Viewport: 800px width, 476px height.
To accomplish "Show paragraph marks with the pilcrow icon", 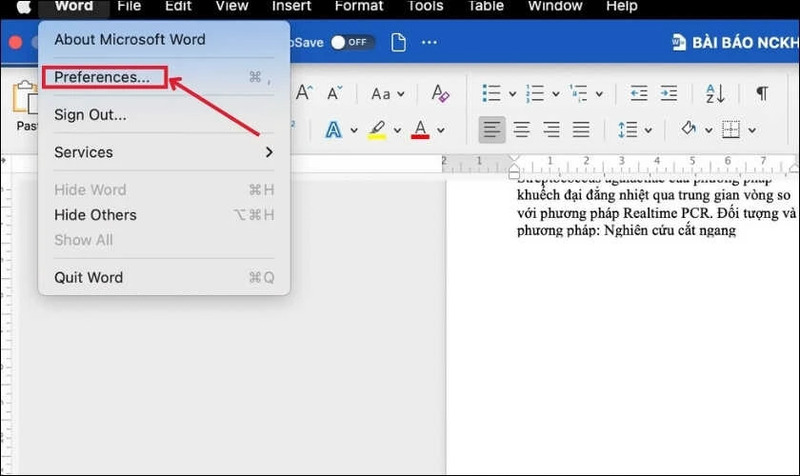I will (x=762, y=93).
